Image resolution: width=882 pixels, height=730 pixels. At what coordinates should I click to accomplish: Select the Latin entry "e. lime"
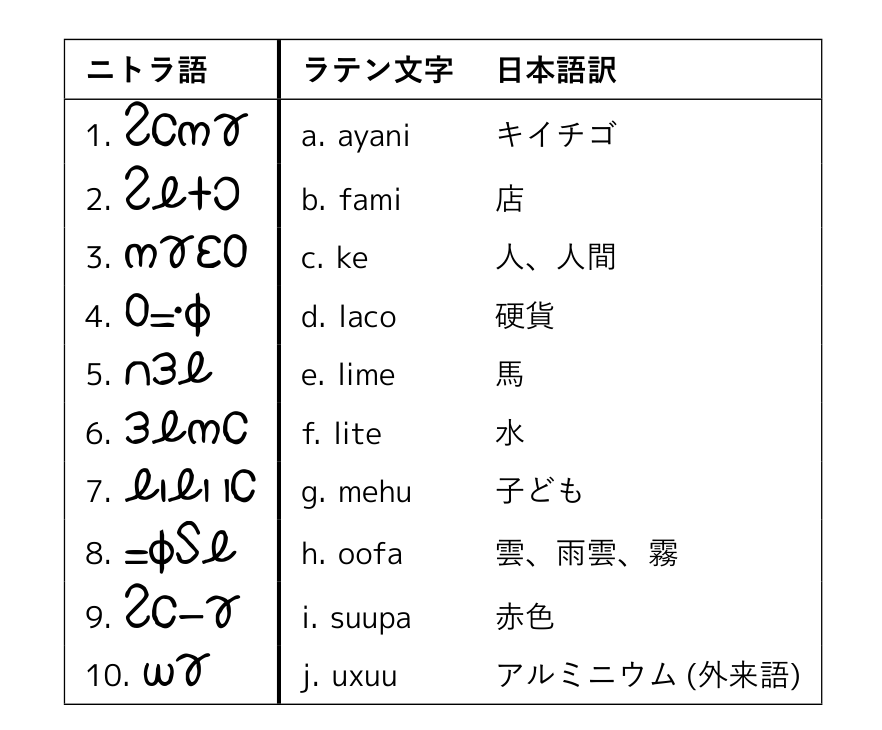(x=347, y=375)
